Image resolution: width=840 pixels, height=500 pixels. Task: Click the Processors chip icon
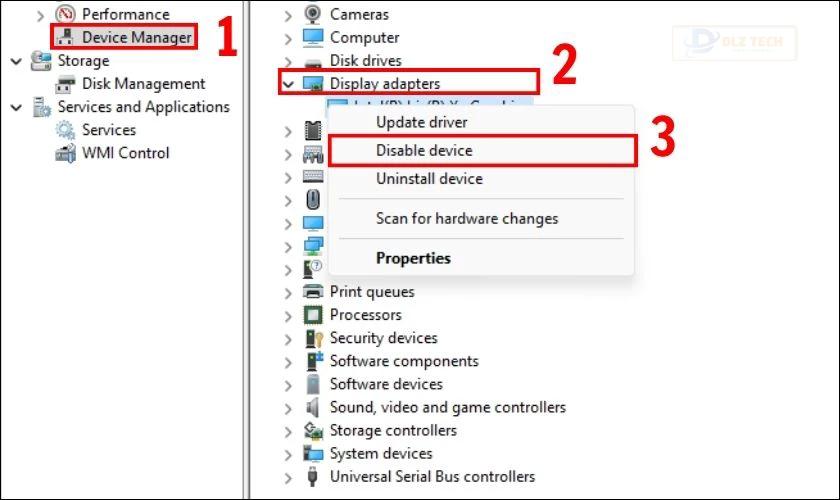pyautogui.click(x=313, y=315)
